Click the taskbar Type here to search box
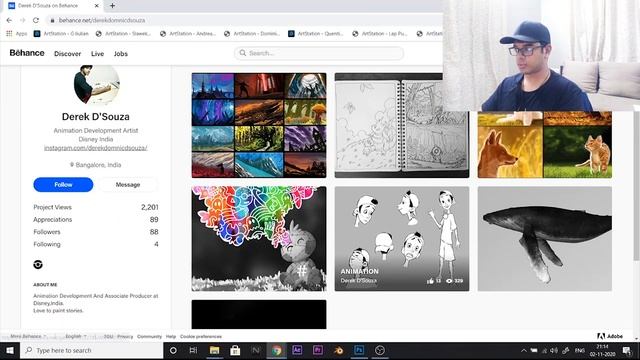Viewport: 640px width, 360px height. click(x=91, y=350)
